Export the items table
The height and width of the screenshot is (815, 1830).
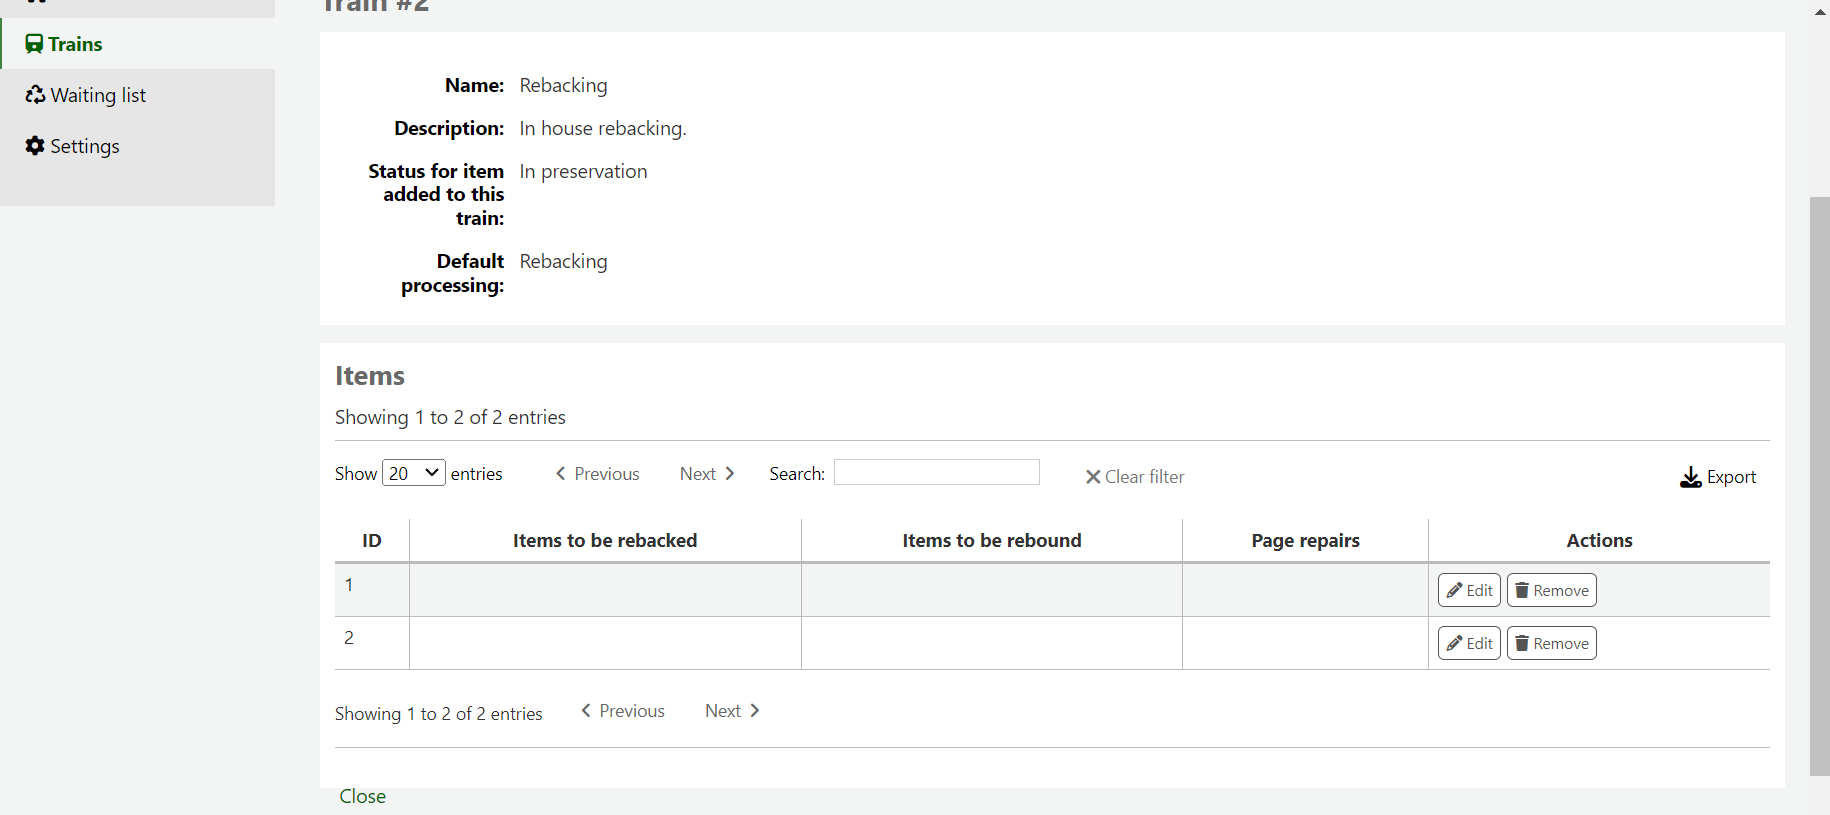(1718, 477)
